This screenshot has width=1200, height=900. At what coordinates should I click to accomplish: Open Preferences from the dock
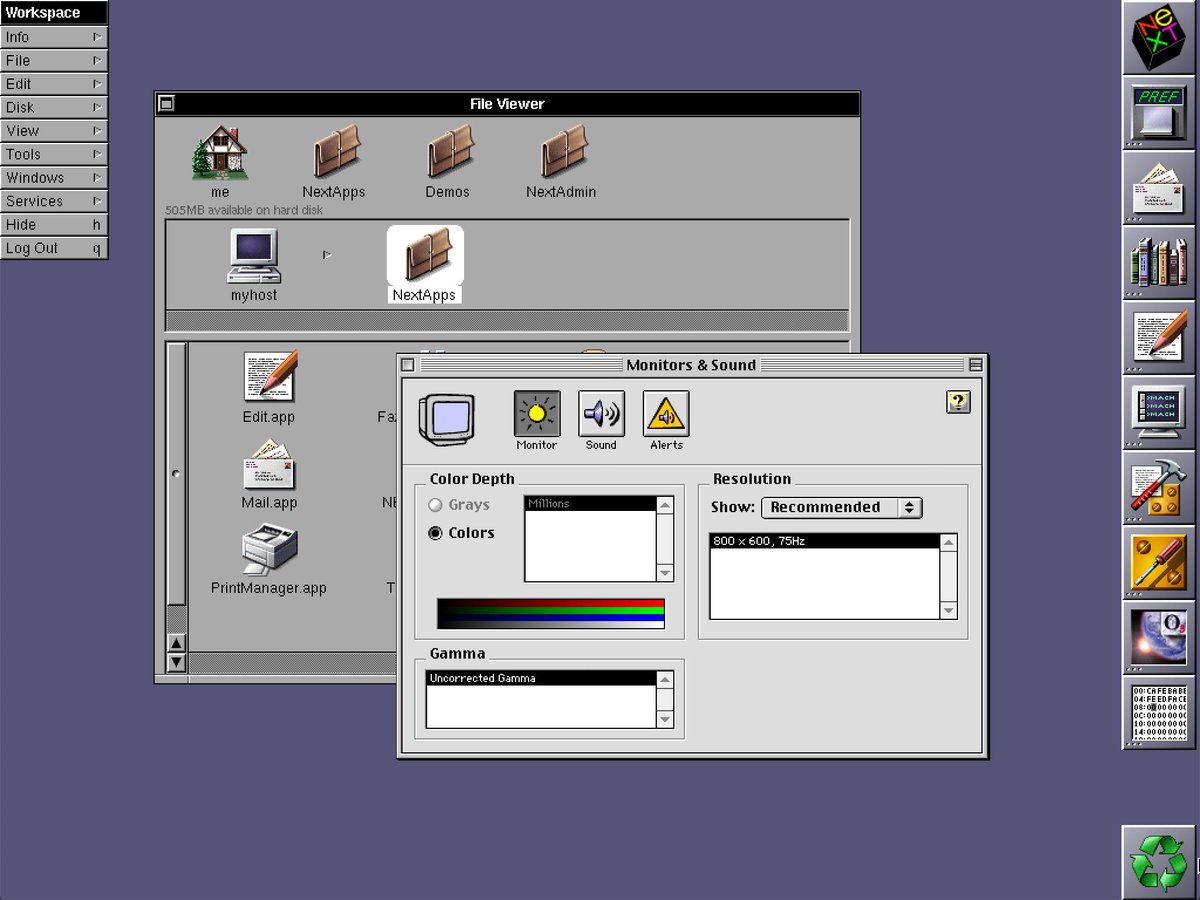point(1158,112)
